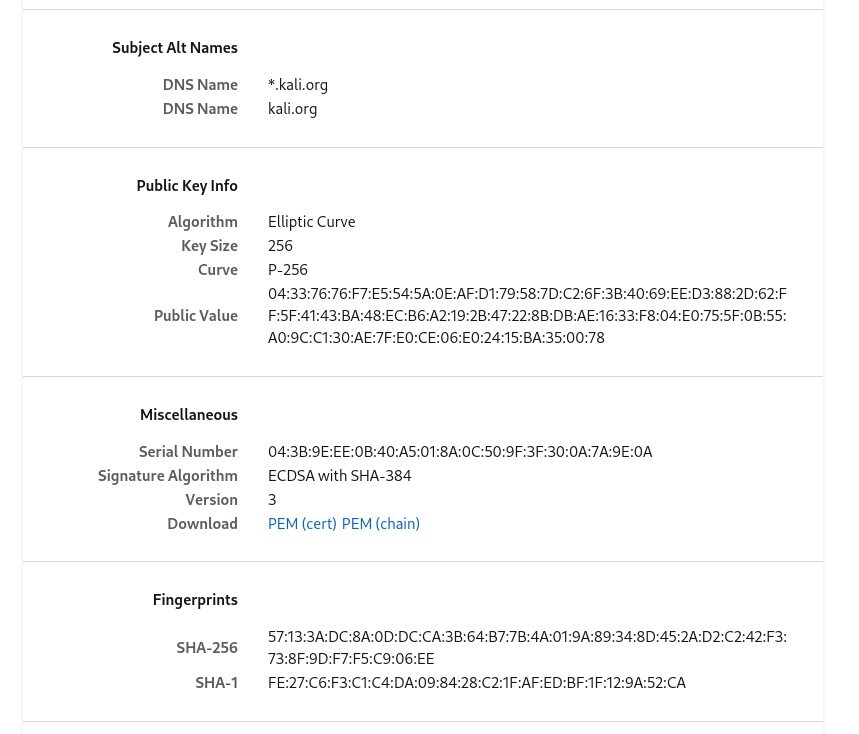
Task: Click the Serial Number label
Action: tap(188, 452)
